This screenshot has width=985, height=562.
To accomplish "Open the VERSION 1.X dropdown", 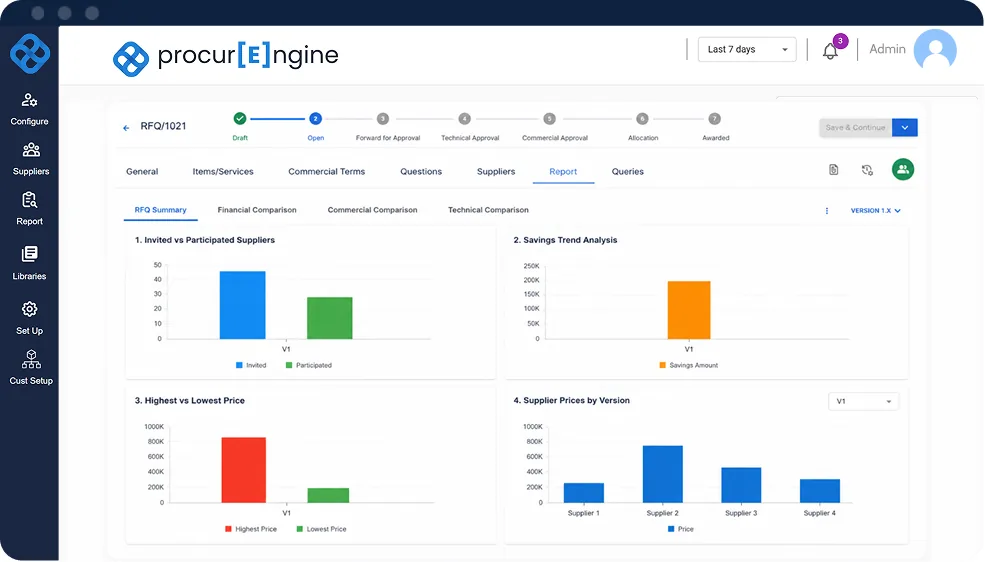I will 876,211.
